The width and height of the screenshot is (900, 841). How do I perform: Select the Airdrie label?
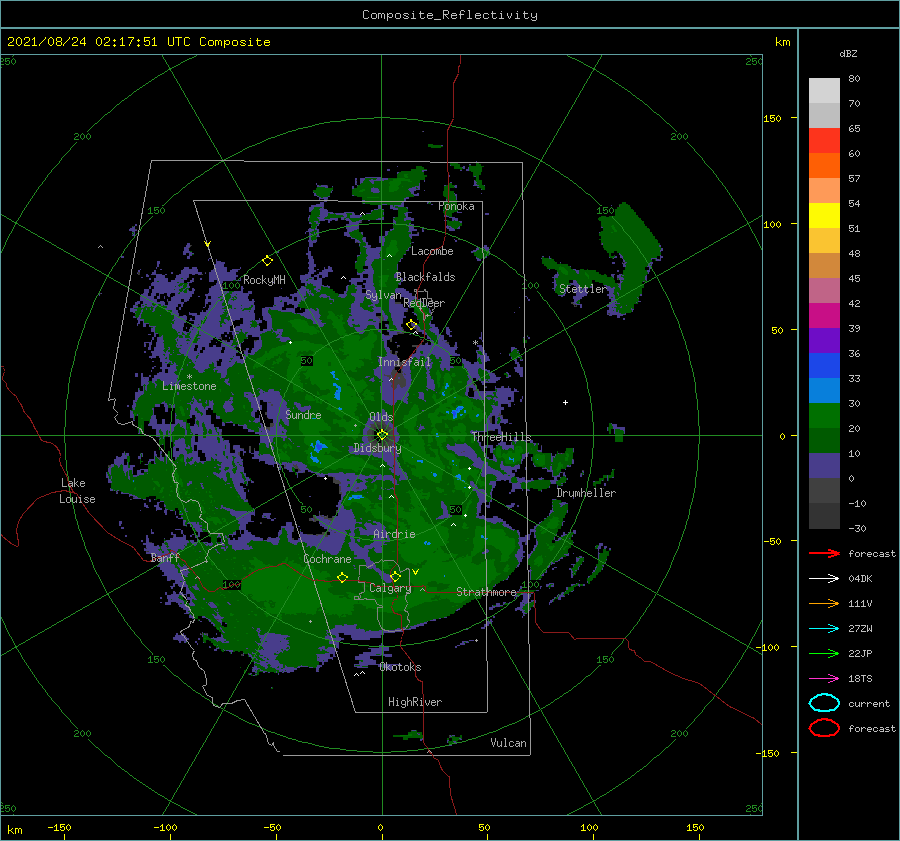394,534
